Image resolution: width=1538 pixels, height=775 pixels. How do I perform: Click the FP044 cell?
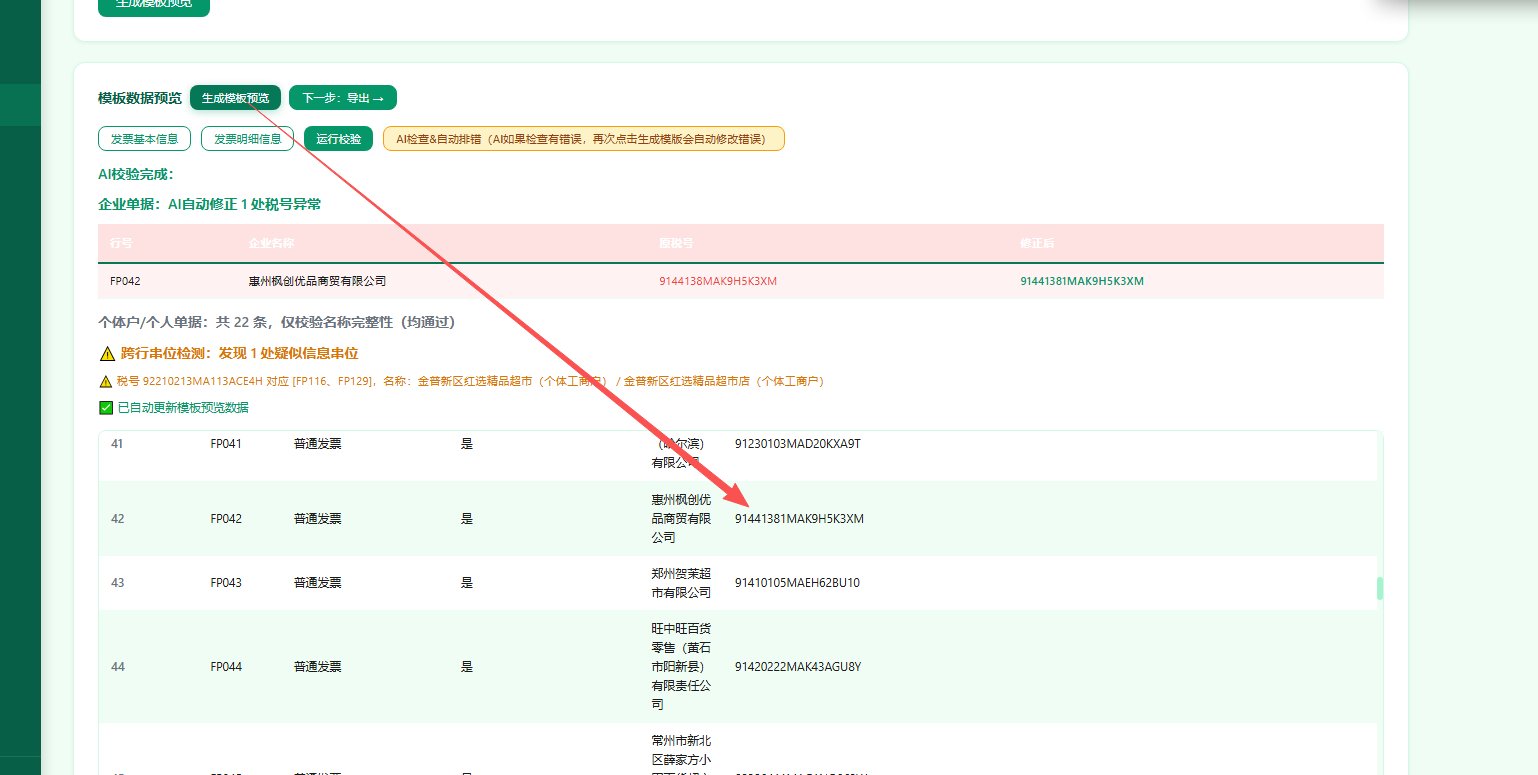(226, 666)
